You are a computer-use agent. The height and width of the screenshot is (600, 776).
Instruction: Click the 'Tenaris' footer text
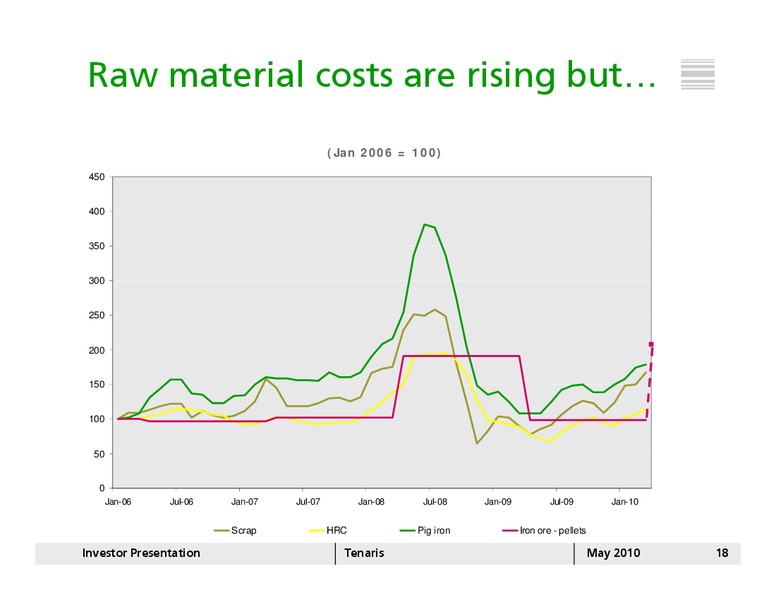coord(364,553)
